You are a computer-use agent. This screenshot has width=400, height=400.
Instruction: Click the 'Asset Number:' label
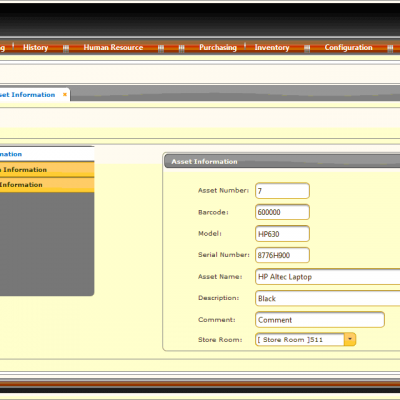click(x=223, y=191)
